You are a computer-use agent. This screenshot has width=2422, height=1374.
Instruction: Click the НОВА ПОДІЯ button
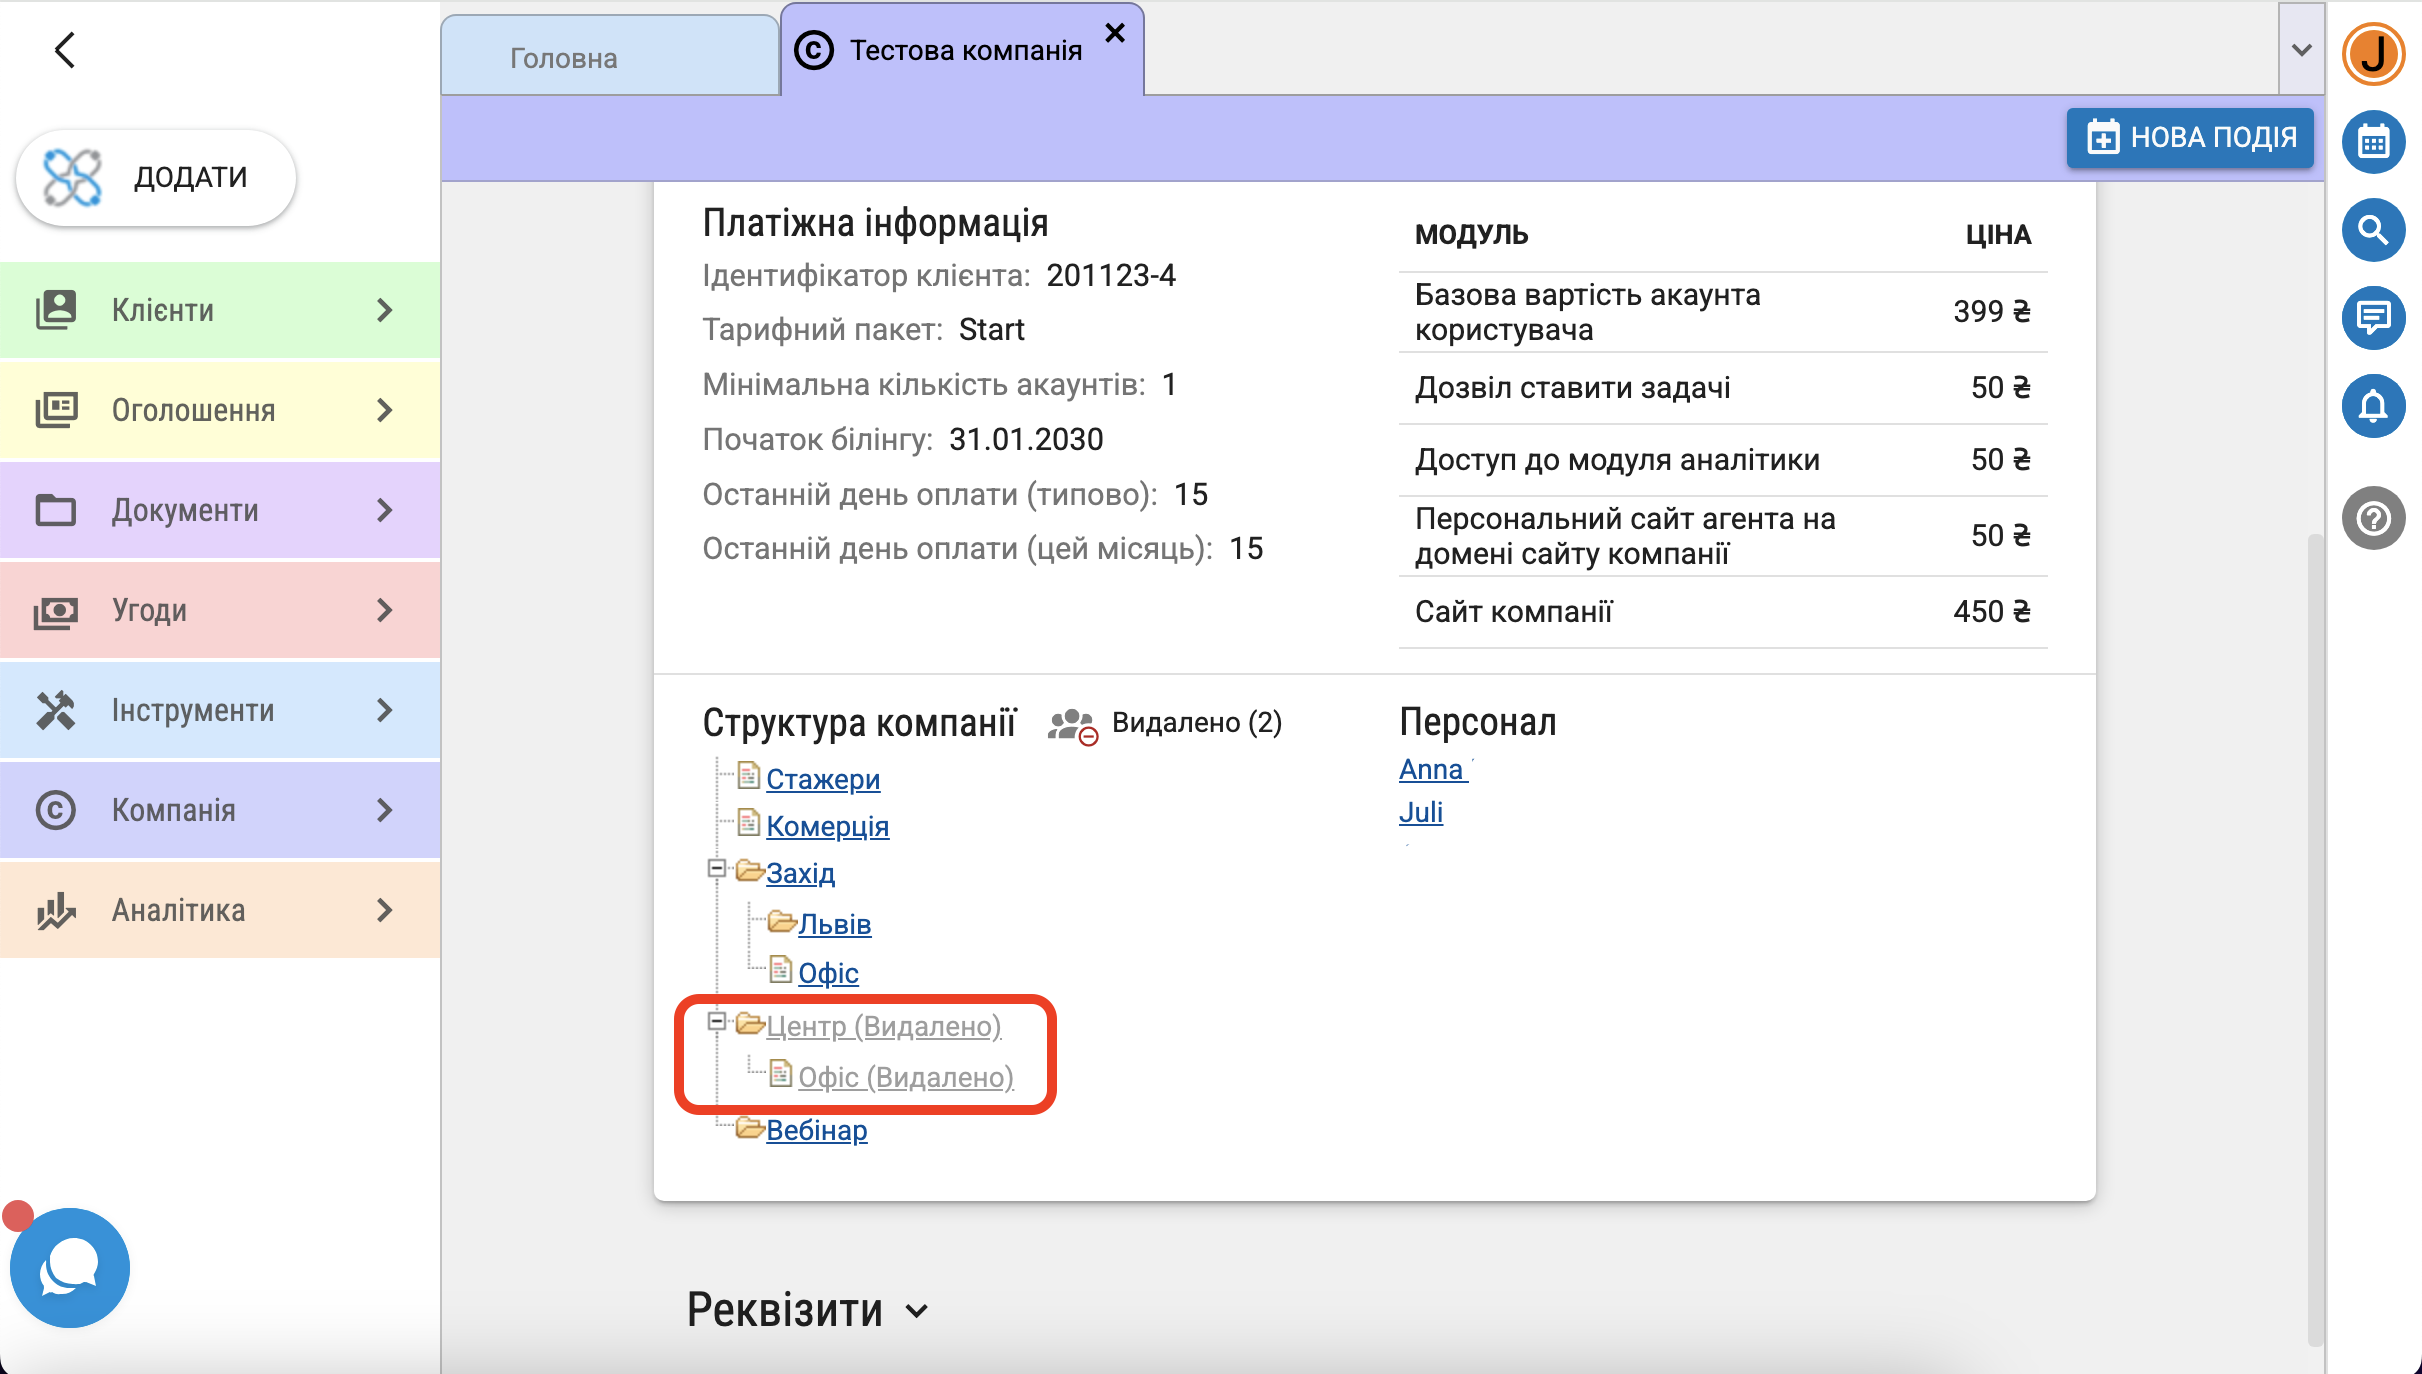click(x=2190, y=137)
